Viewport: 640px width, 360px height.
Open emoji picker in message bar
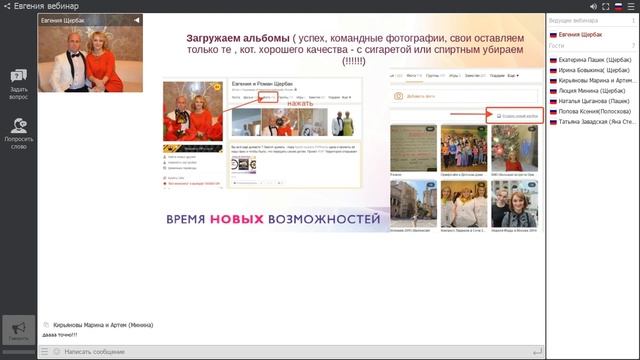click(56, 351)
